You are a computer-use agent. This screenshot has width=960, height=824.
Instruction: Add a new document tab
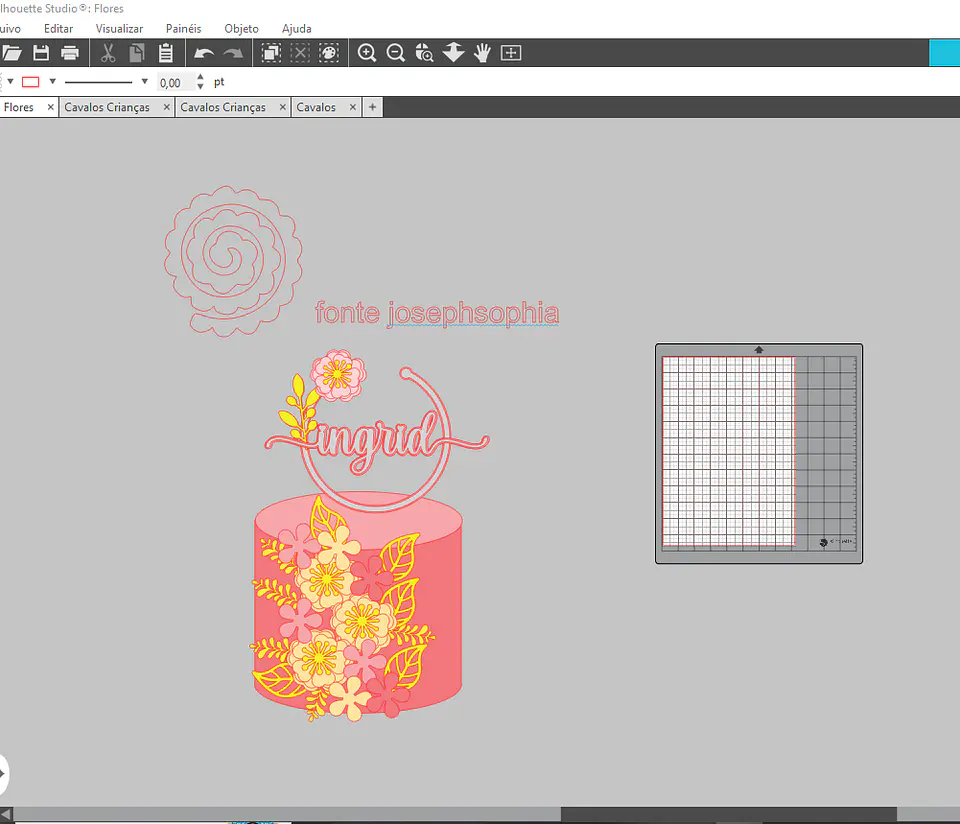click(x=372, y=107)
